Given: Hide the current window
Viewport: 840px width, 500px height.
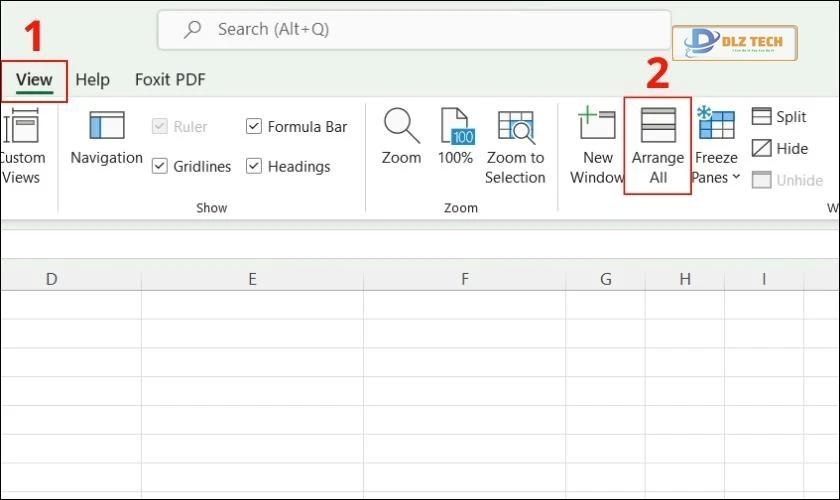Looking at the screenshot, I should pos(779,148).
